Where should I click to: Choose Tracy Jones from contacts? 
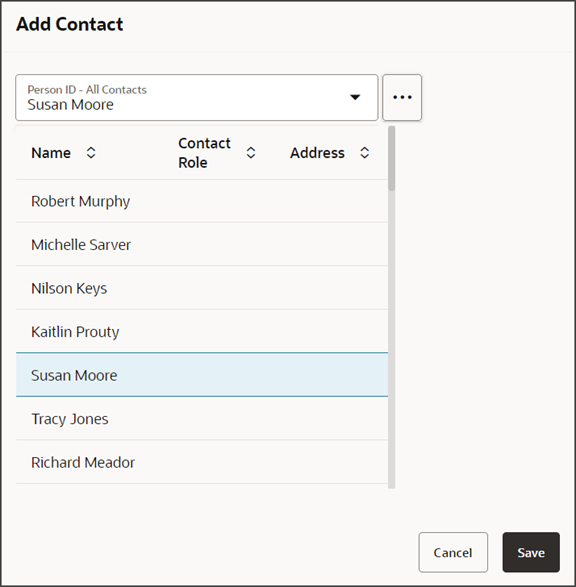[x=202, y=419]
